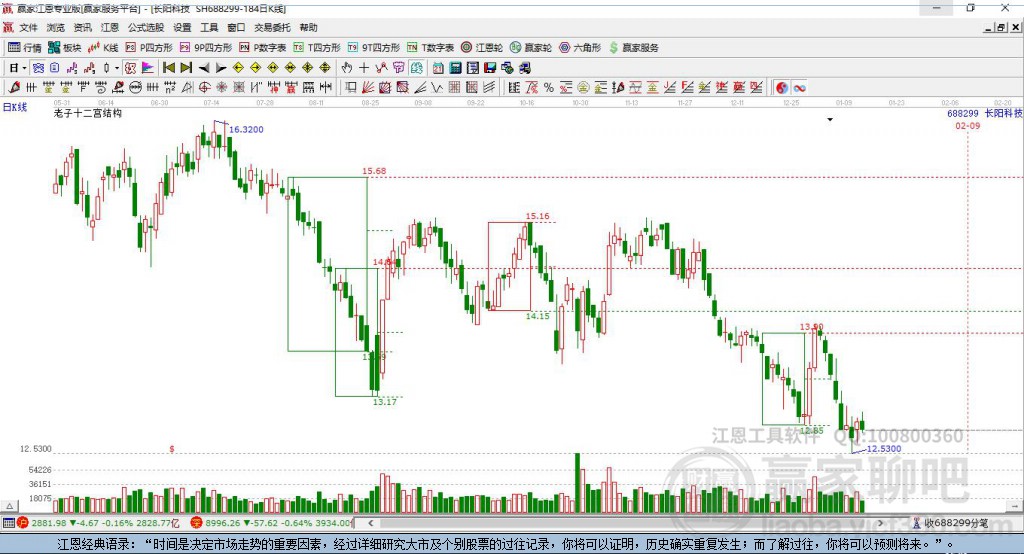Expand the candlestick style dropdown arrow

117,68
